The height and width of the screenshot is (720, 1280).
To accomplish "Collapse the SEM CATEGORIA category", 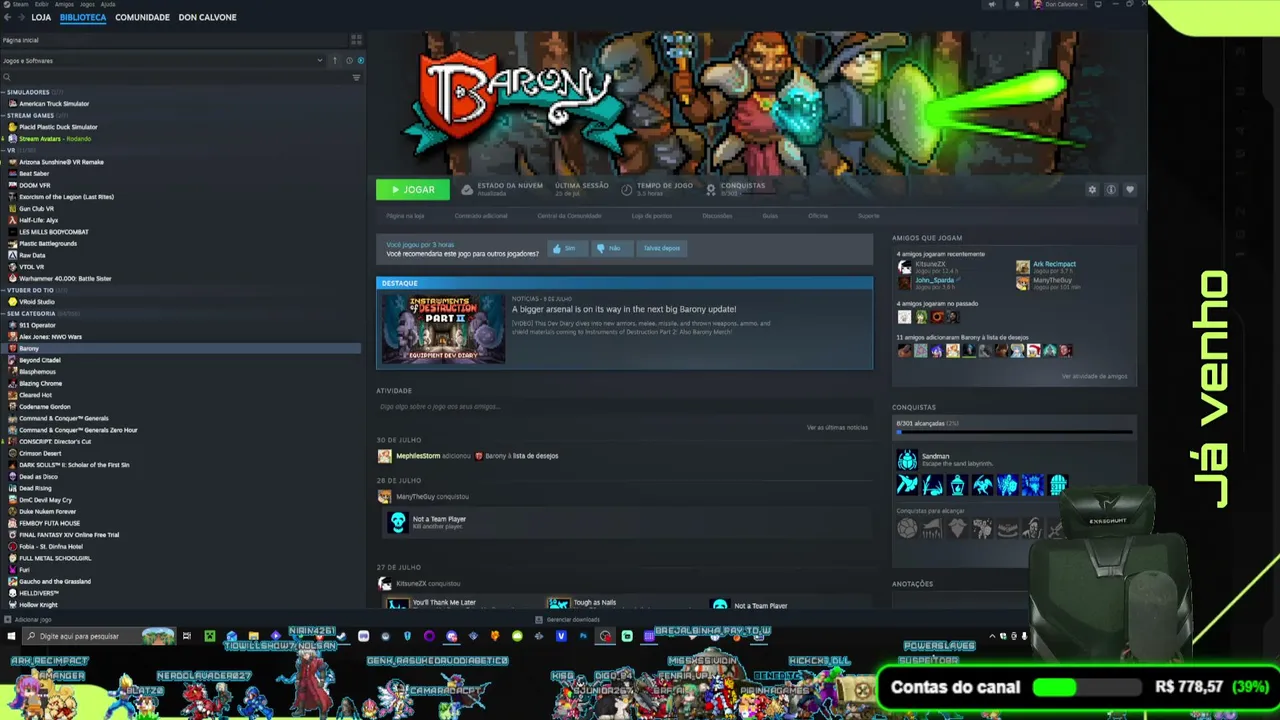I will 3,313.
